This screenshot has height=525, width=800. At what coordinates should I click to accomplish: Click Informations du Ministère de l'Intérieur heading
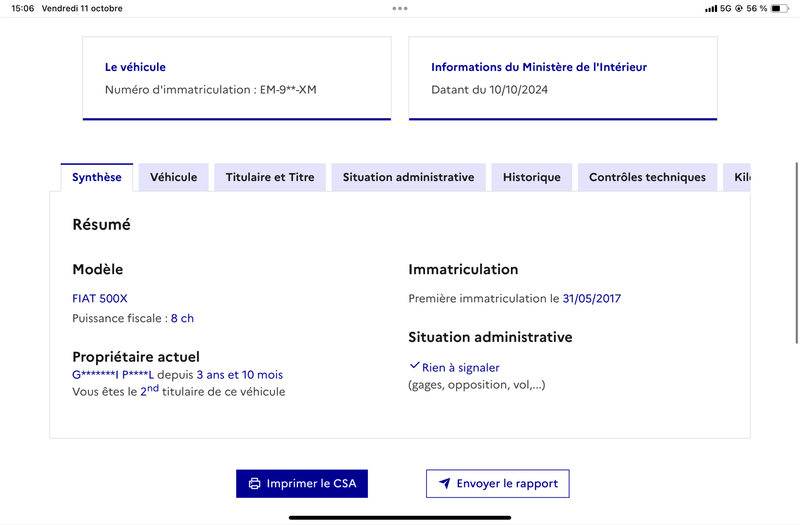point(539,67)
